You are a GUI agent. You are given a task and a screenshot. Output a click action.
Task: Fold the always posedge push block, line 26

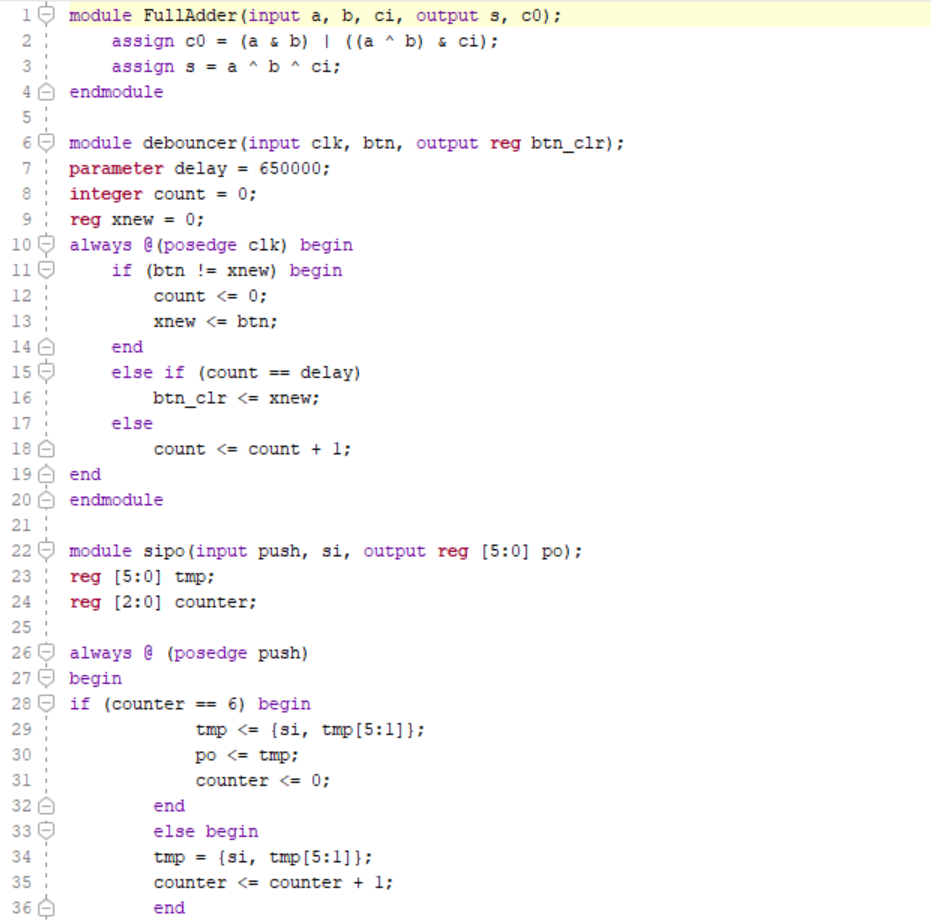coord(46,653)
